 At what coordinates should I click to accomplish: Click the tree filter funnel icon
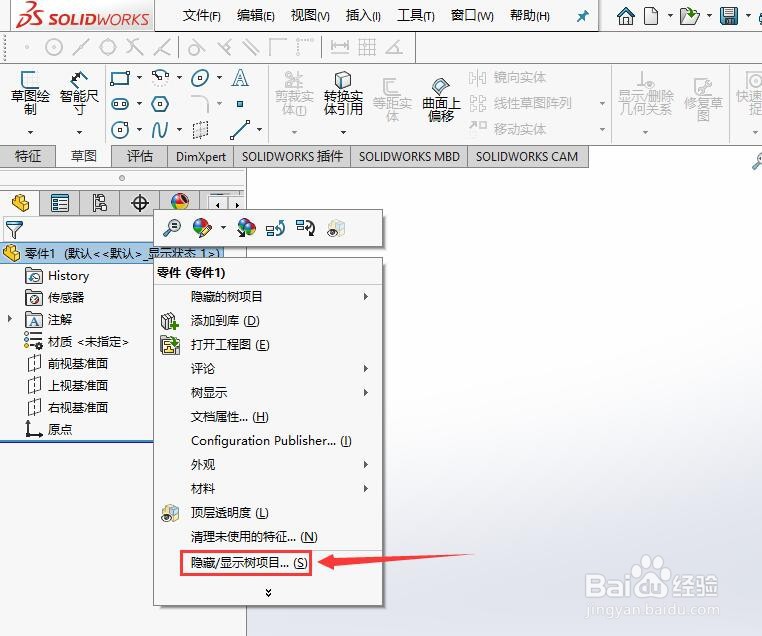pyautogui.click(x=14, y=229)
